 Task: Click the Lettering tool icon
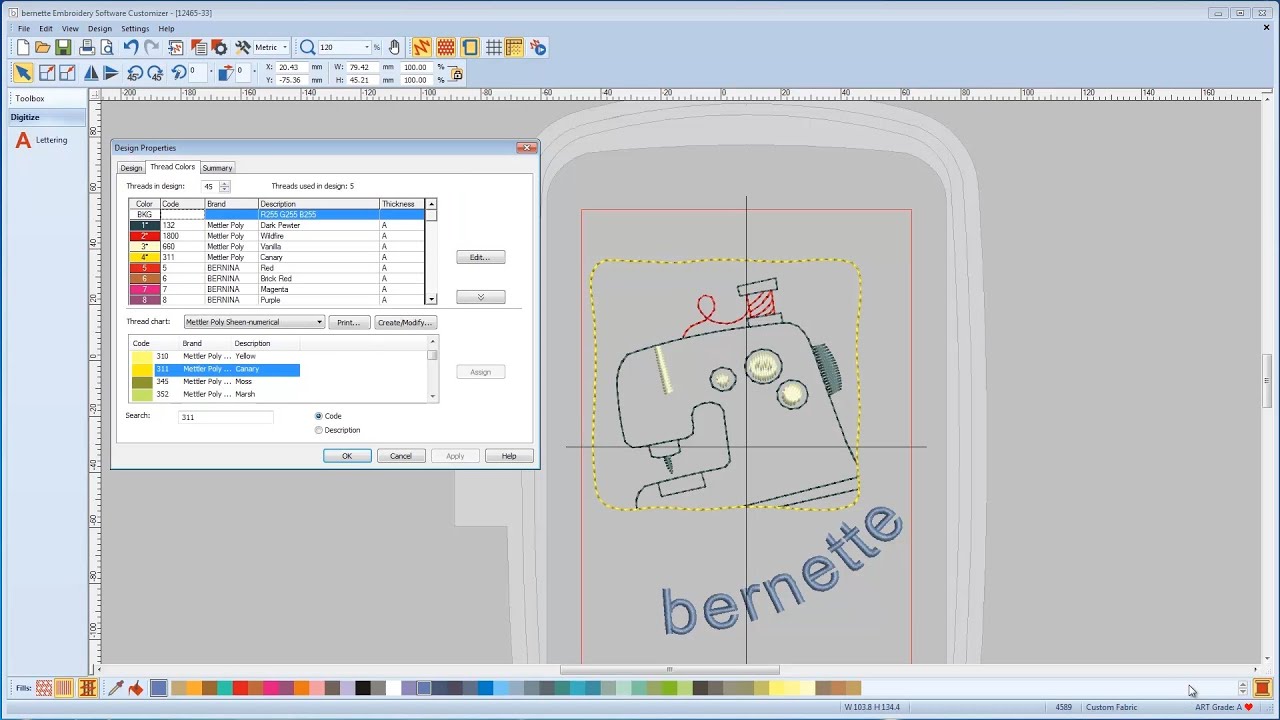(x=23, y=140)
